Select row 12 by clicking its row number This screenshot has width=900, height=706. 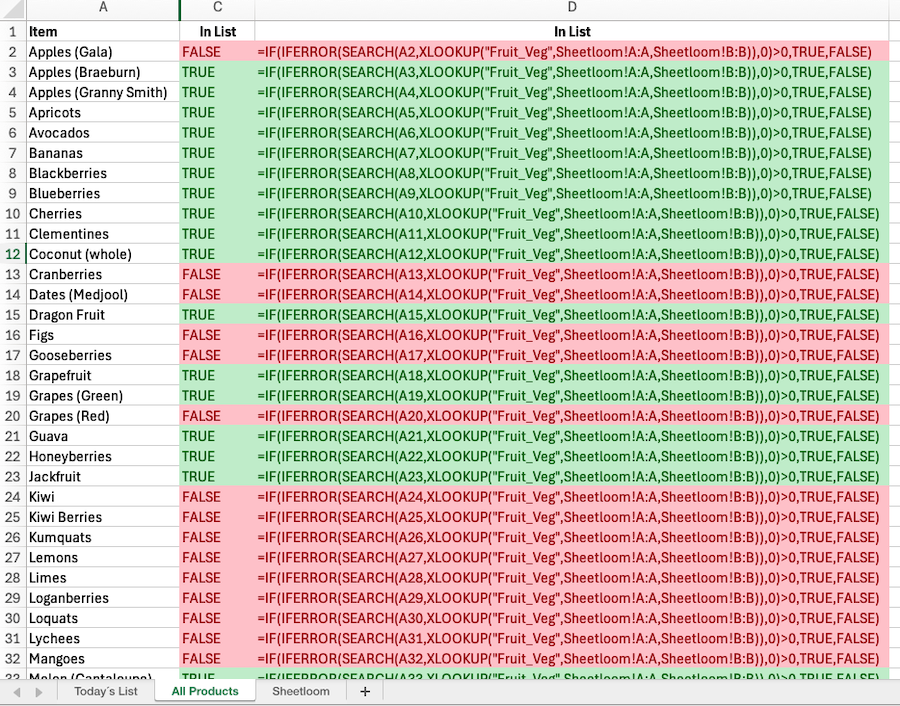14,254
